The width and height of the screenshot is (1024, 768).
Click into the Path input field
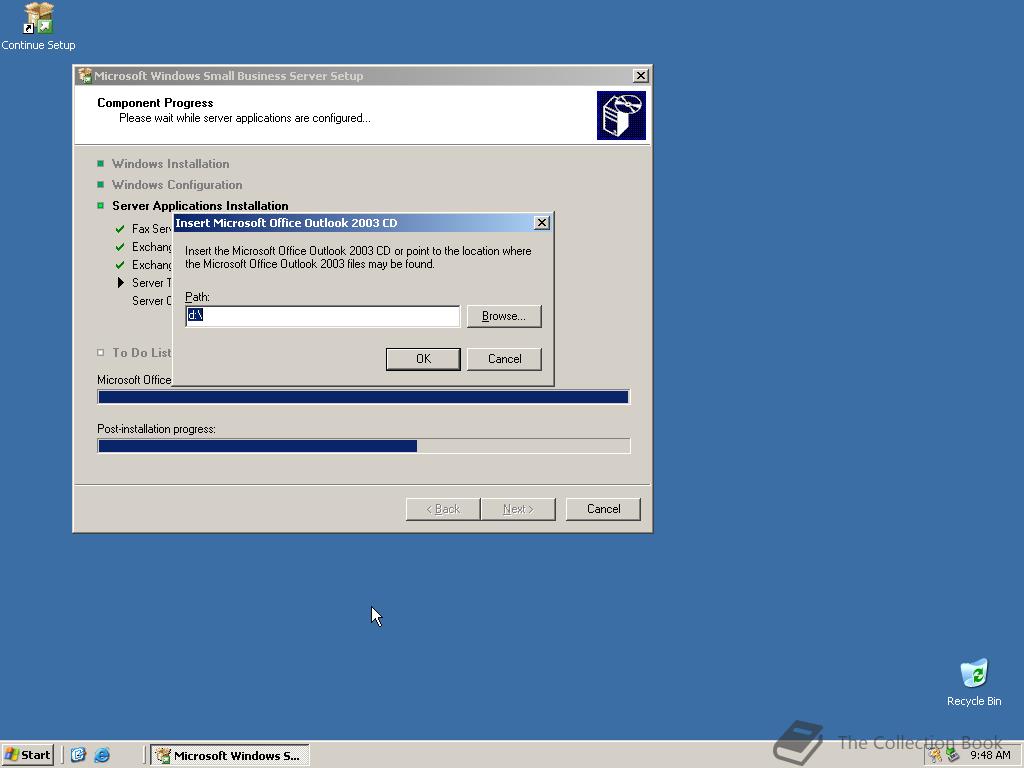pyautogui.click(x=323, y=316)
